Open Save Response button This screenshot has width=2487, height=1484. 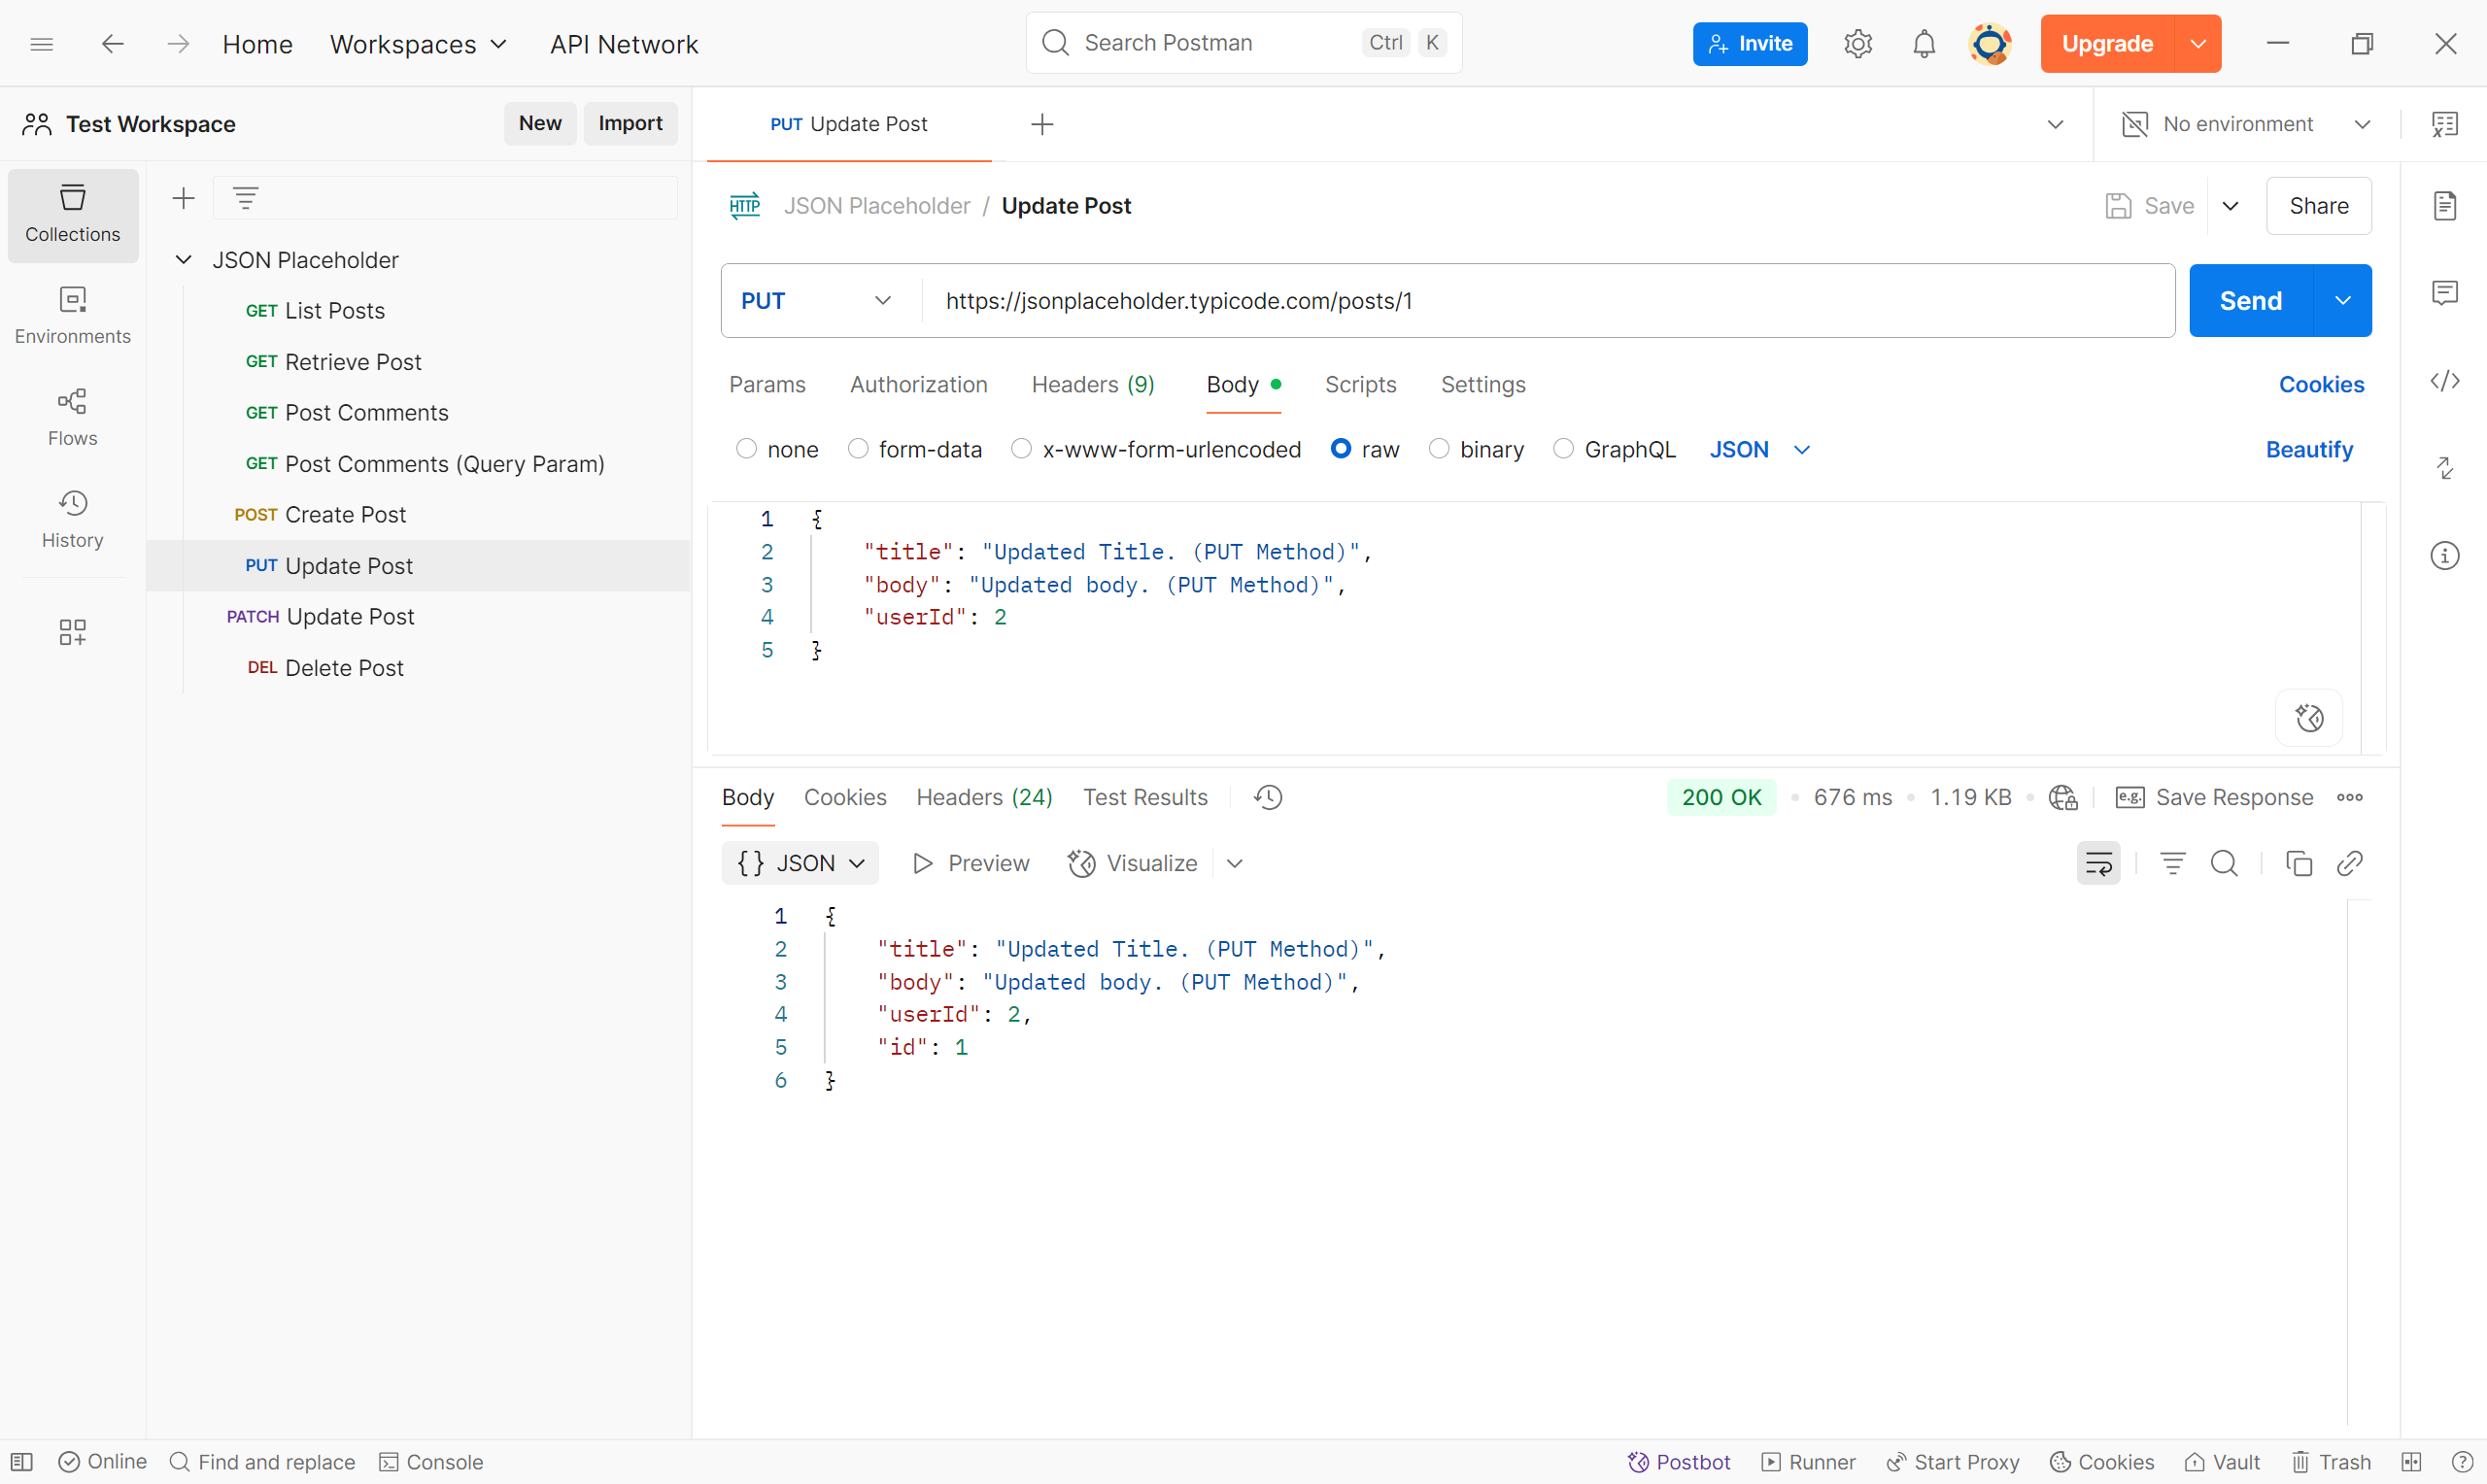tap(2214, 797)
